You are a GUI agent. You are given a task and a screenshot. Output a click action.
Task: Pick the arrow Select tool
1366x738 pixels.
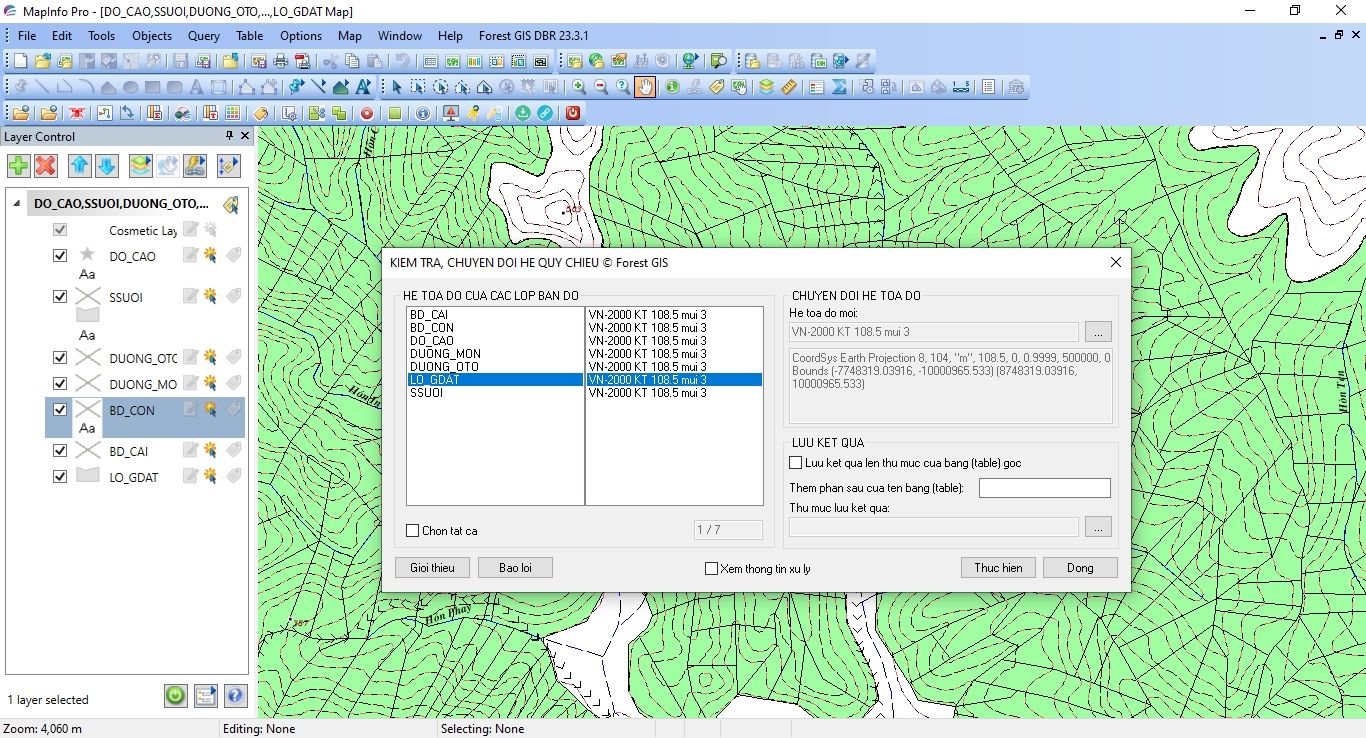(396, 87)
